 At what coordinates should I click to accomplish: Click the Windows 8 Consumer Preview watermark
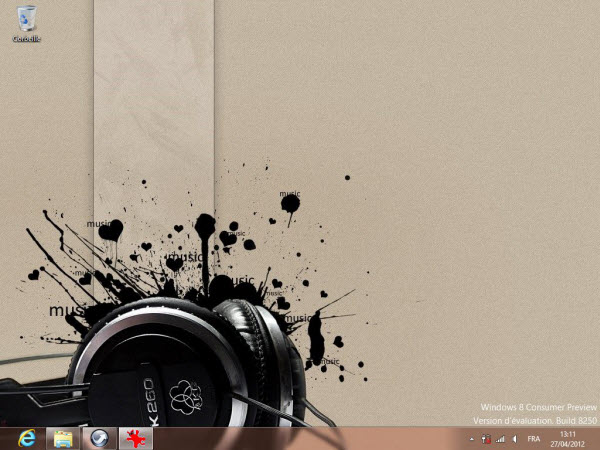coord(538,408)
